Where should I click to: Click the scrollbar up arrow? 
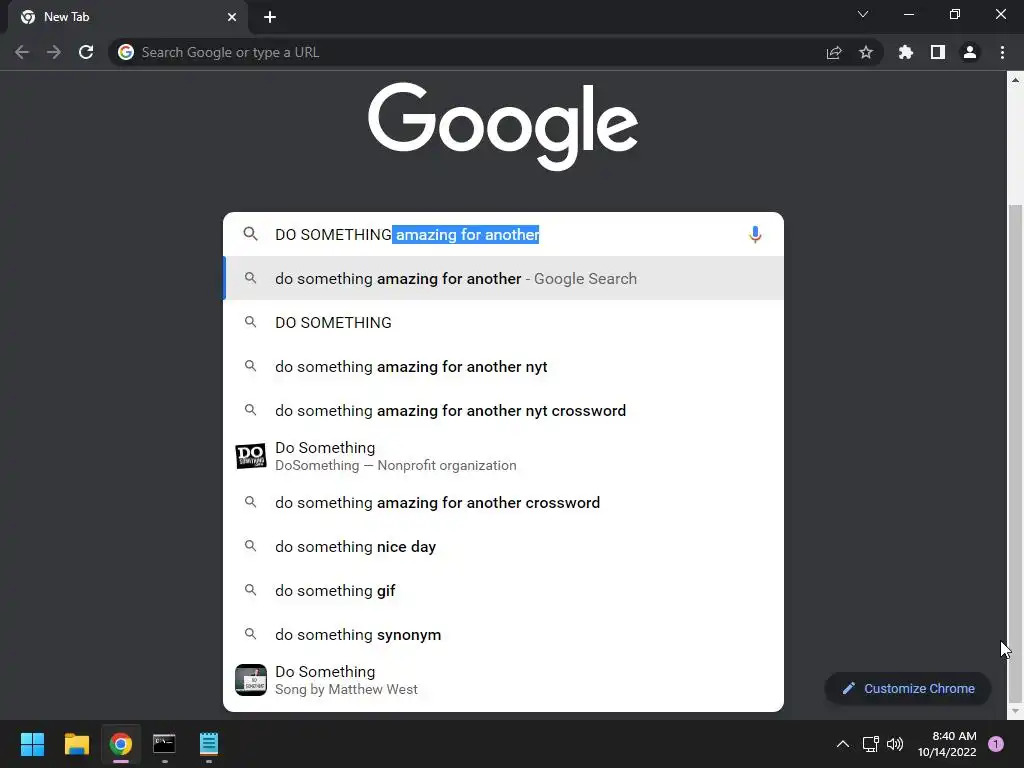pos(1015,80)
